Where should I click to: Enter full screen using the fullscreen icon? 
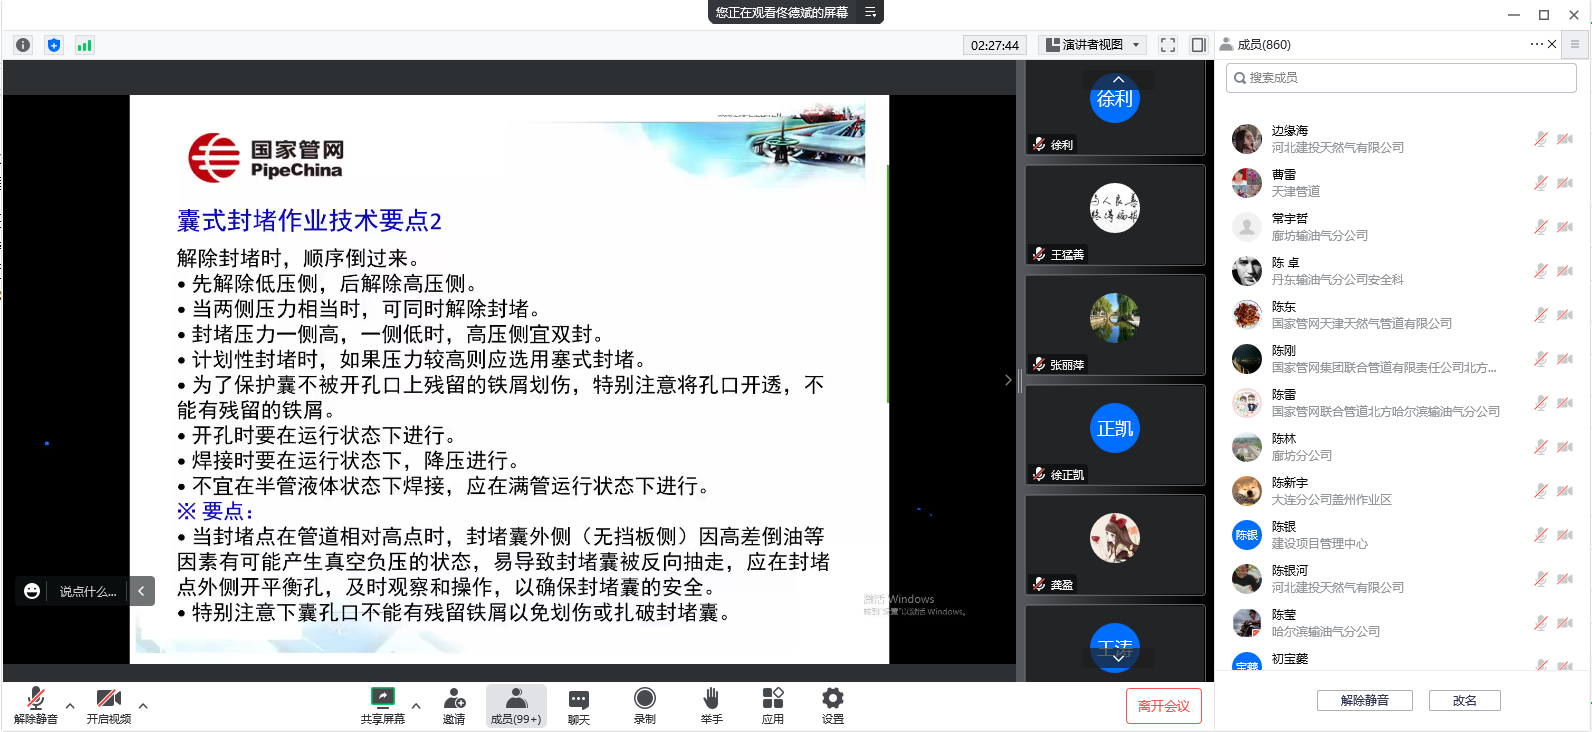[x=1167, y=45]
